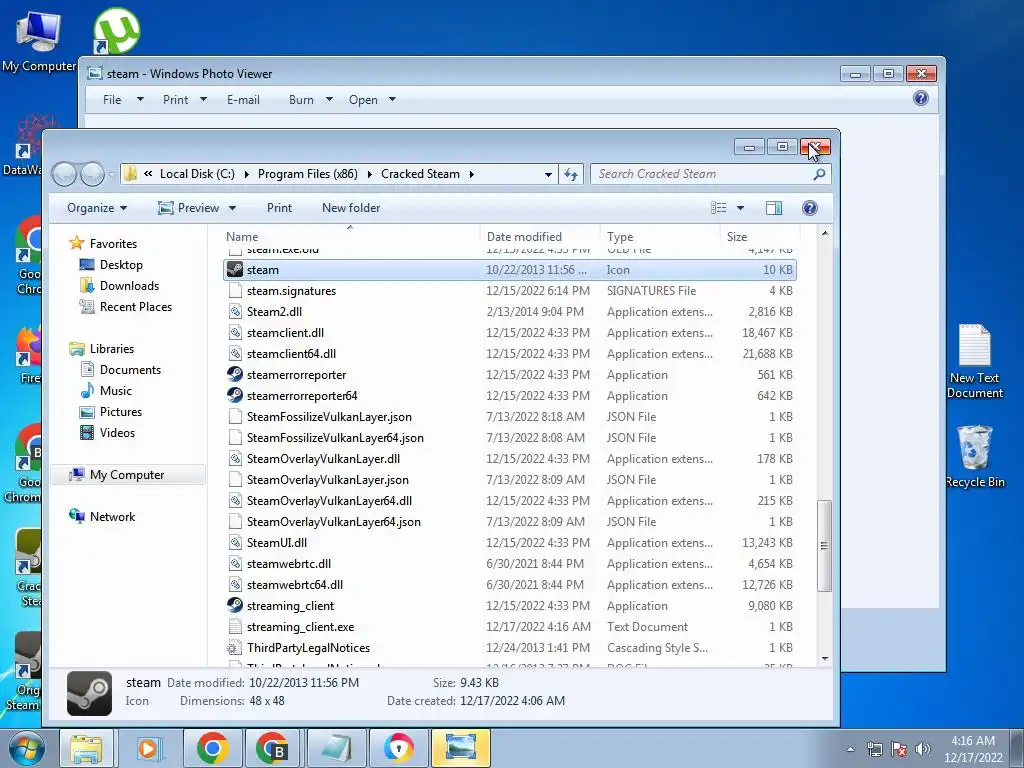Go forward with the forward arrow
The image size is (1024, 768).
point(92,174)
